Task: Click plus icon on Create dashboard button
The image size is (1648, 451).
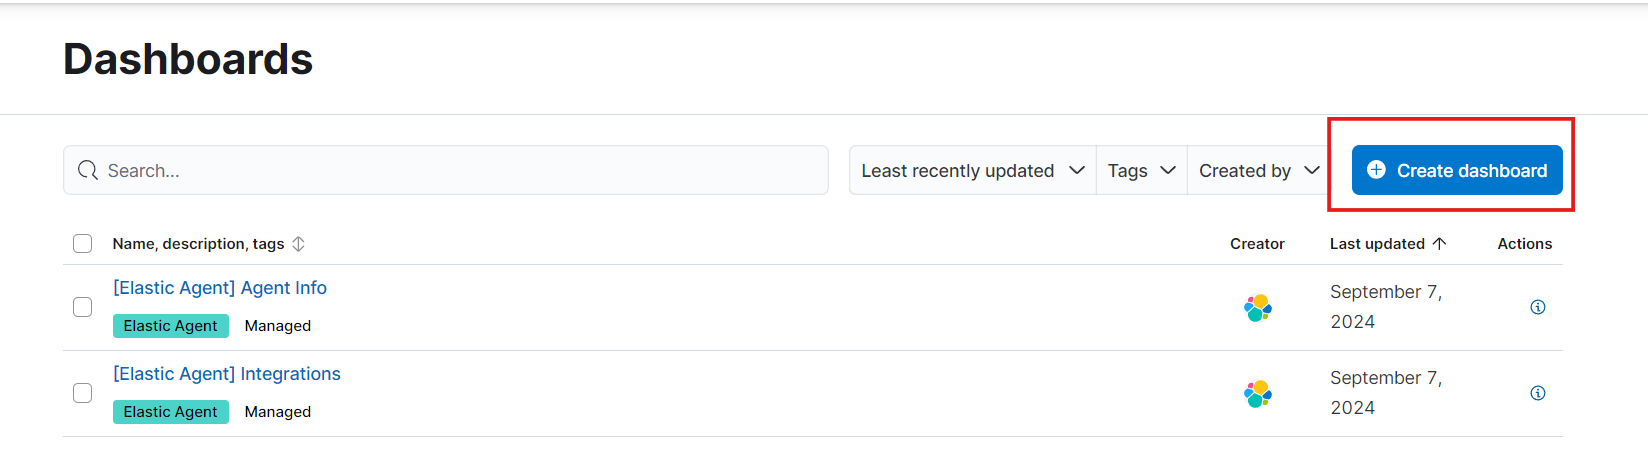Action: [x=1376, y=170]
